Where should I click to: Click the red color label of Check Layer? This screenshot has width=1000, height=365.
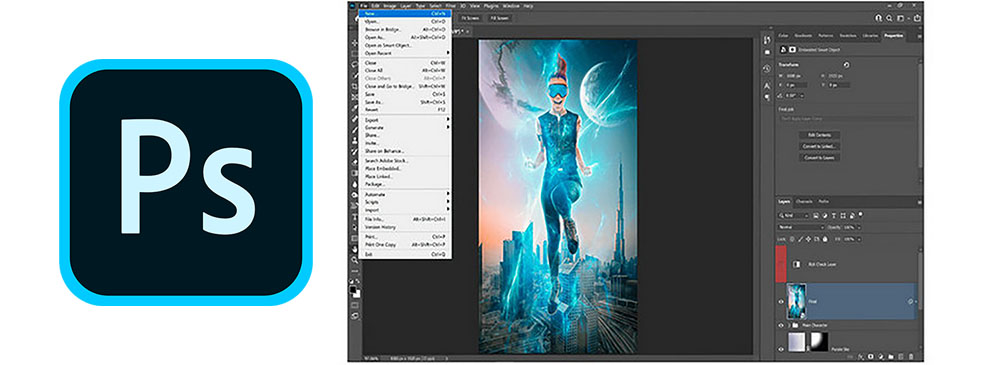(x=781, y=264)
